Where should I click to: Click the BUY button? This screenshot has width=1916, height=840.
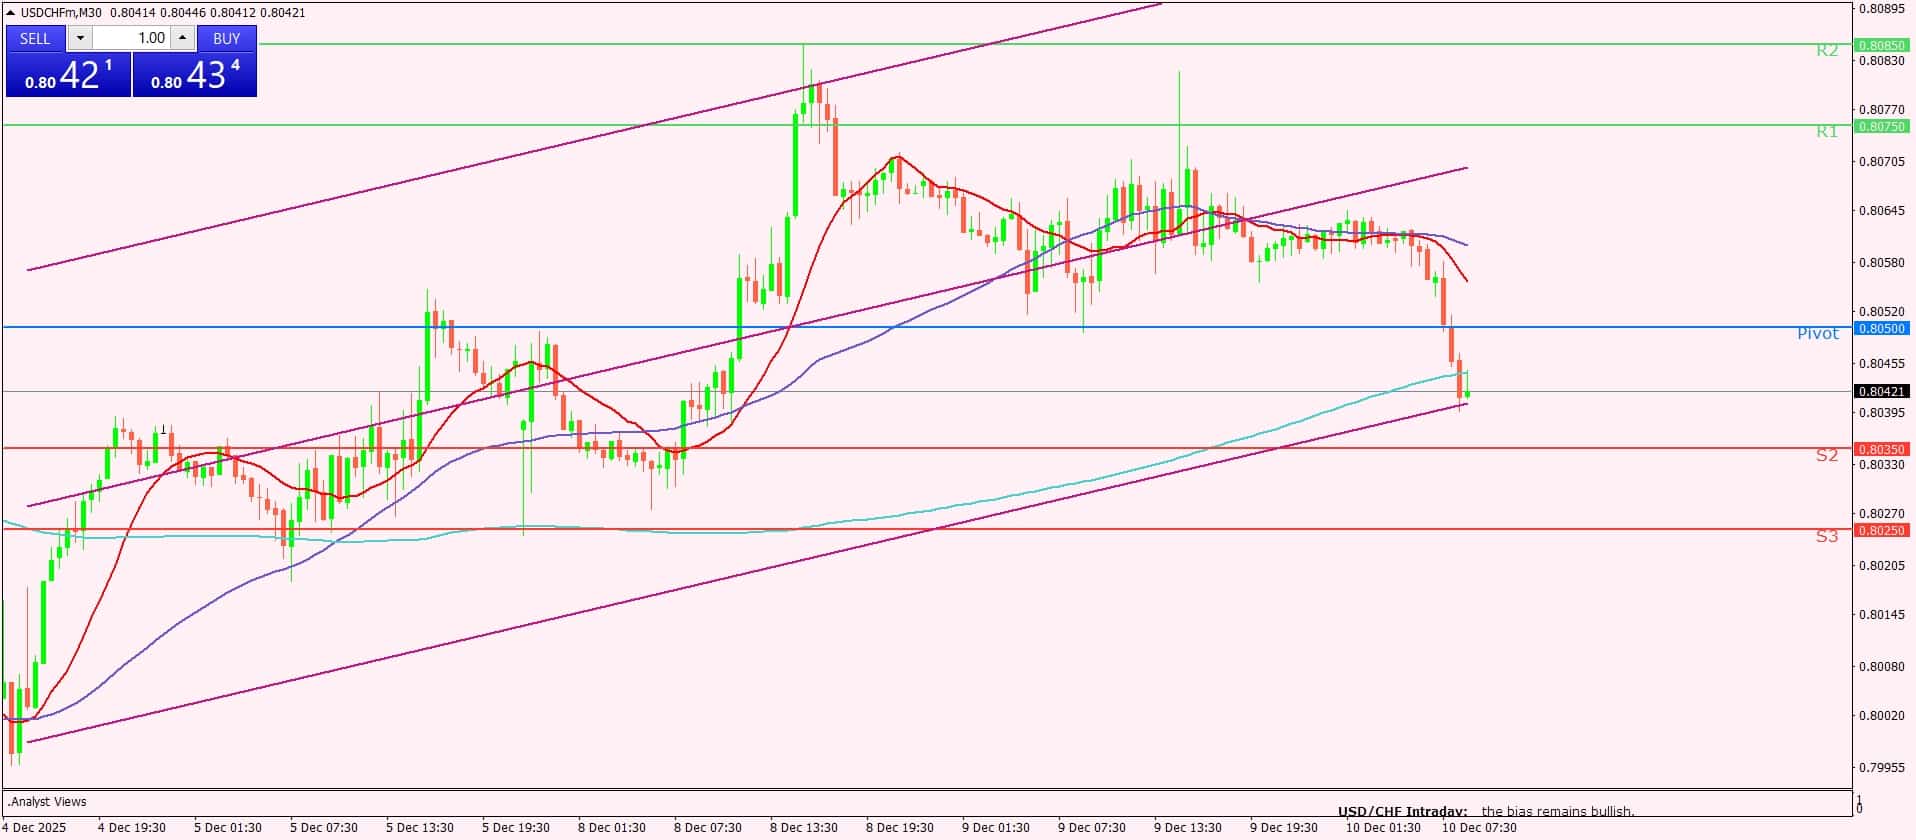coord(227,38)
